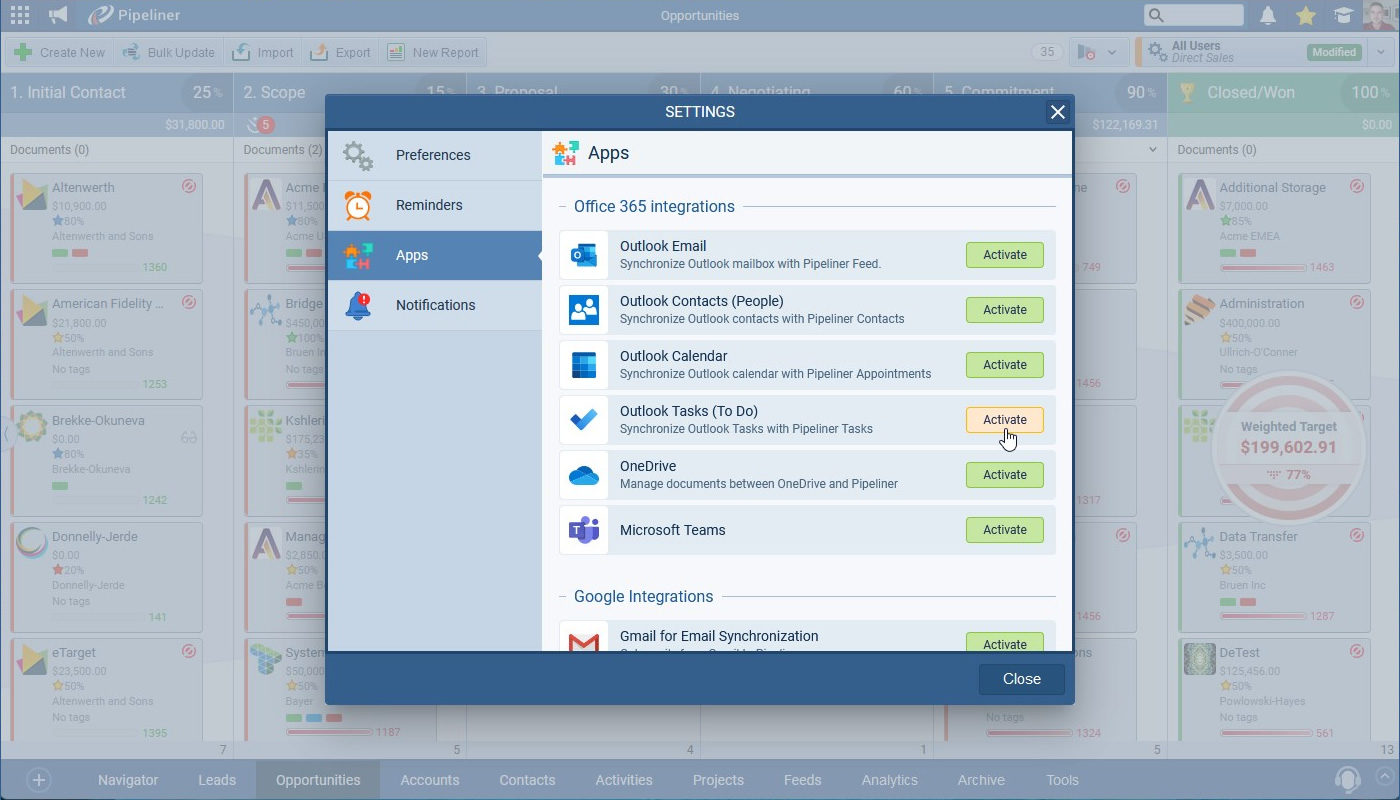Open the app grid launcher icon
This screenshot has width=1400, height=800.
point(19,15)
